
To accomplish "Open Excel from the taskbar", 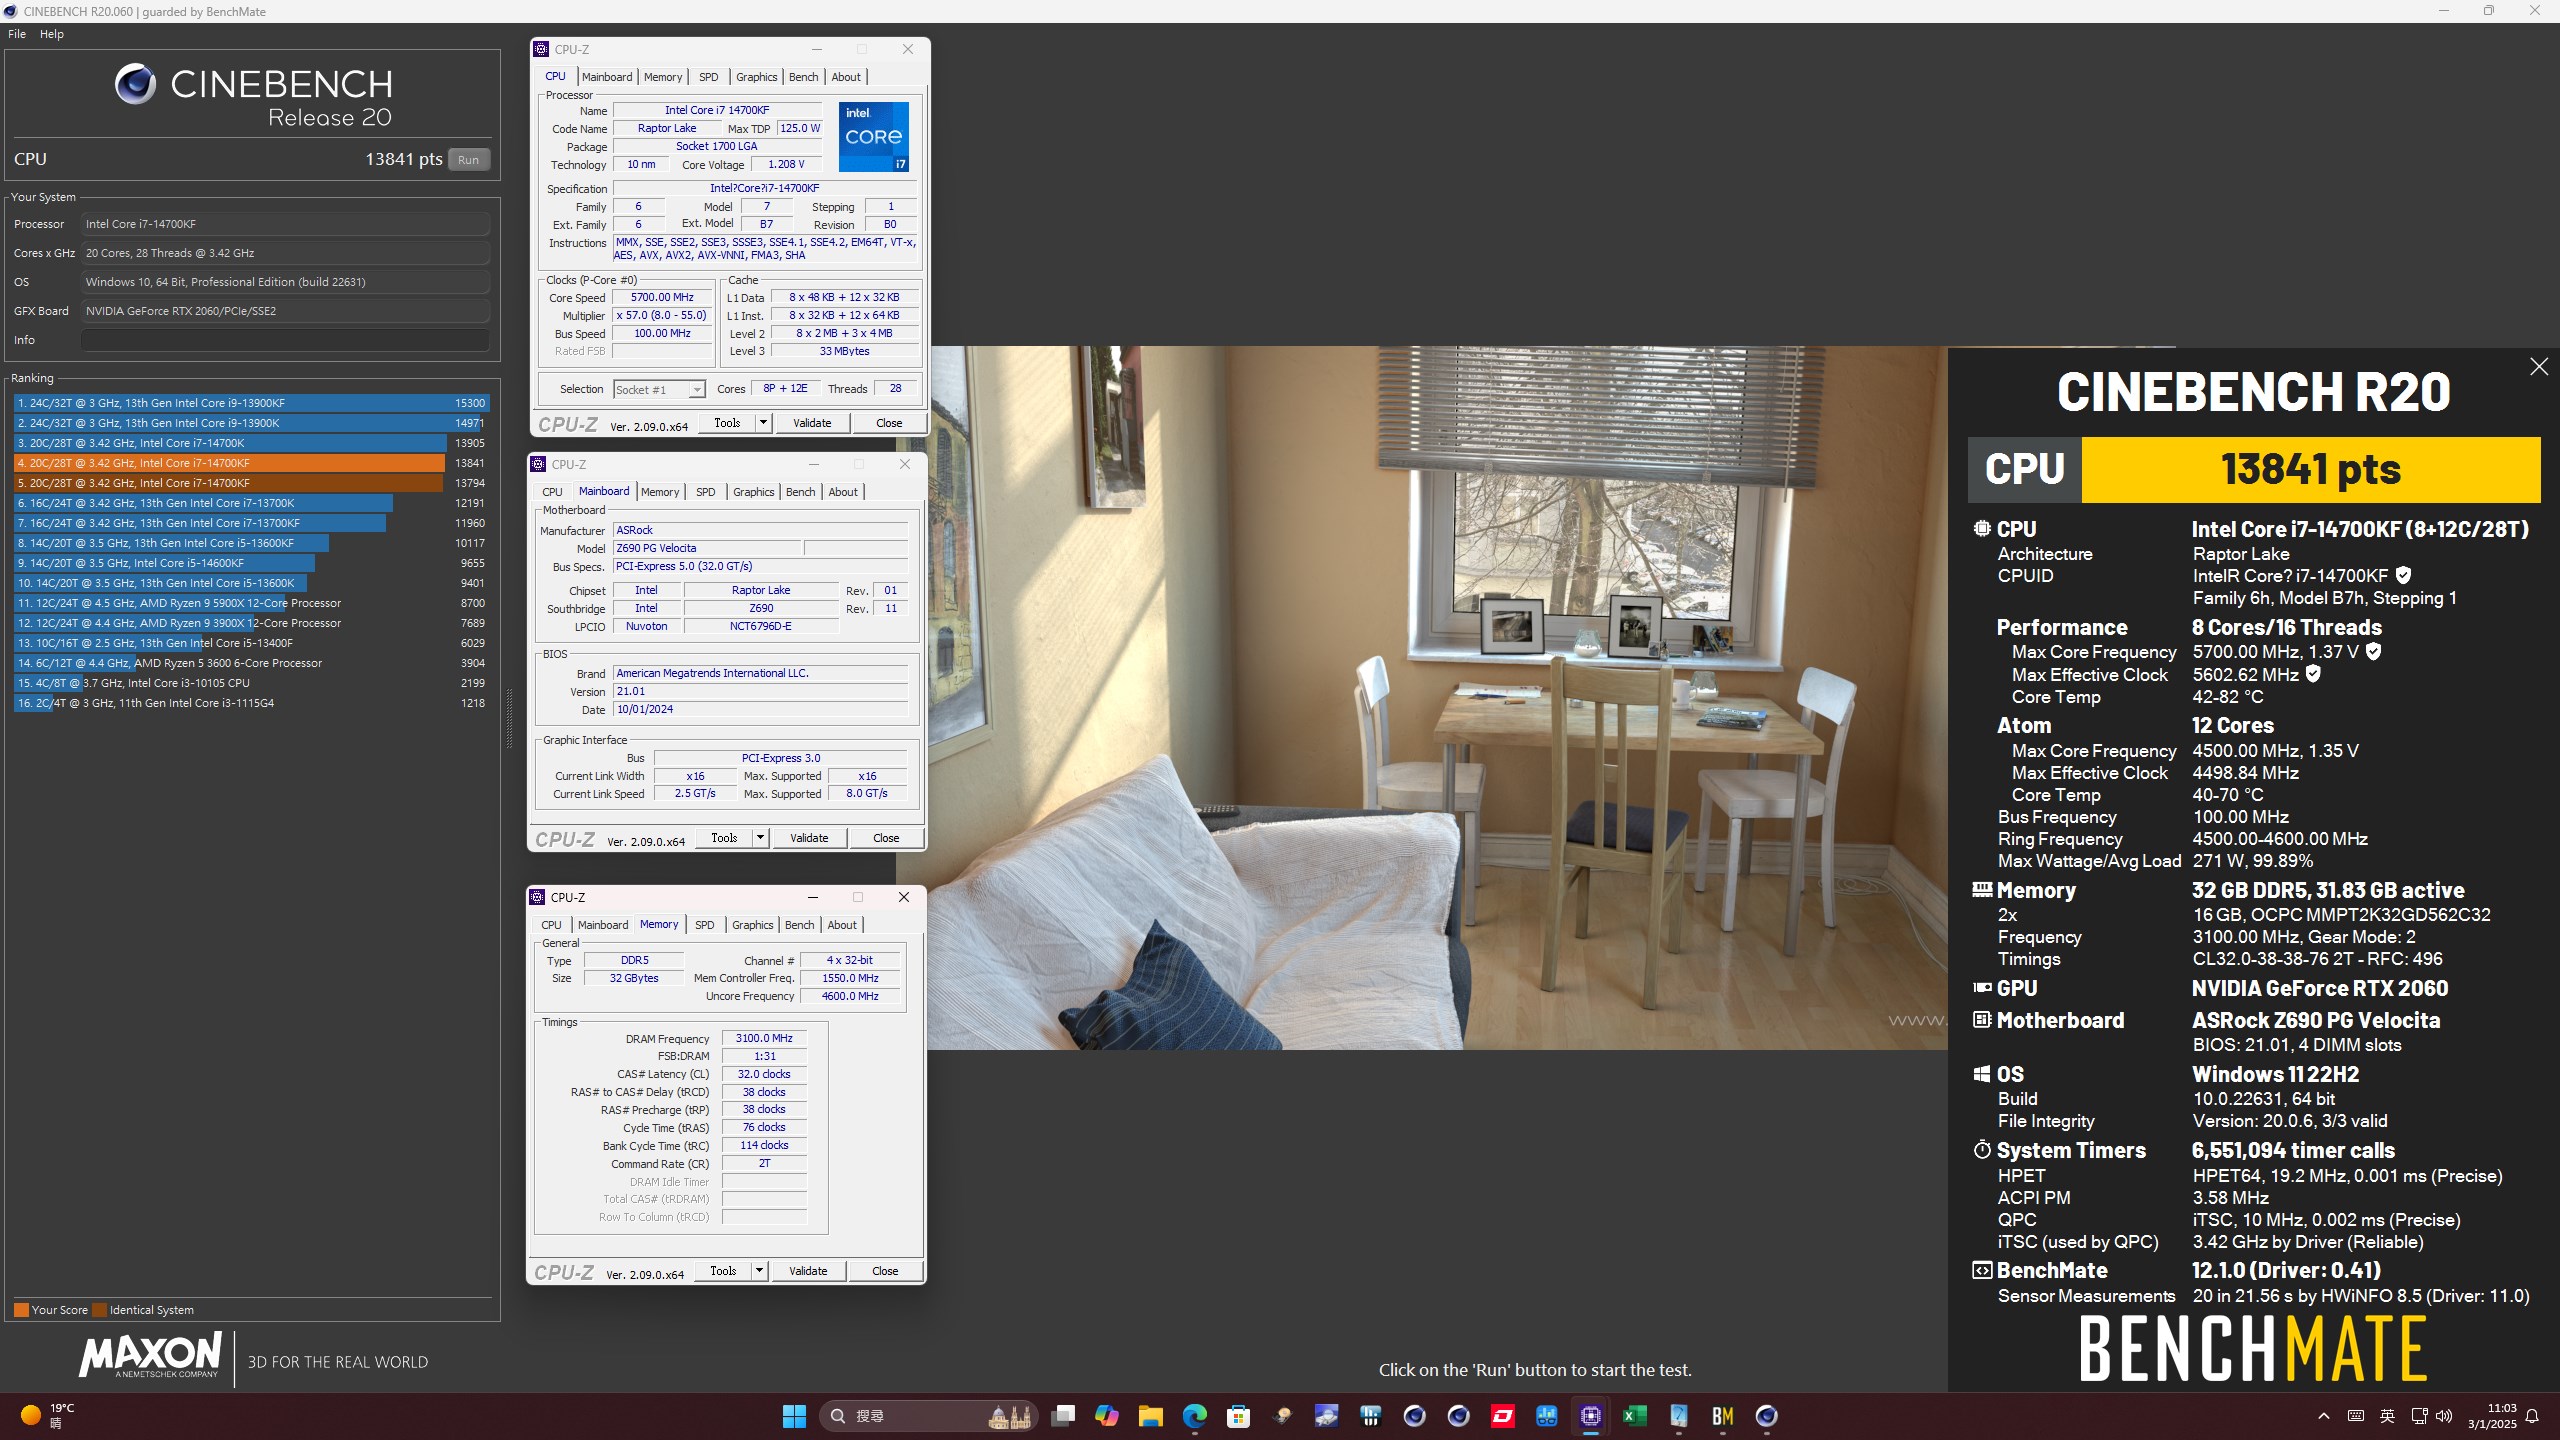I will [x=1635, y=1416].
